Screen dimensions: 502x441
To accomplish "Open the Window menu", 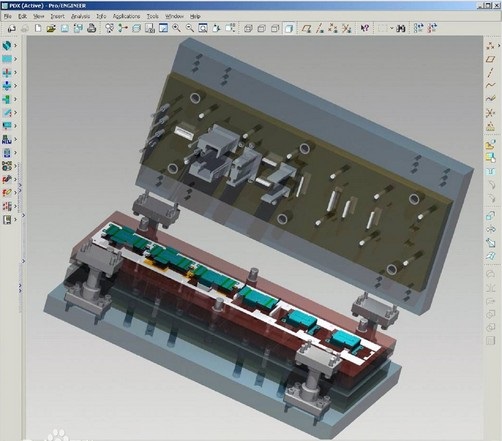I will [x=174, y=16].
